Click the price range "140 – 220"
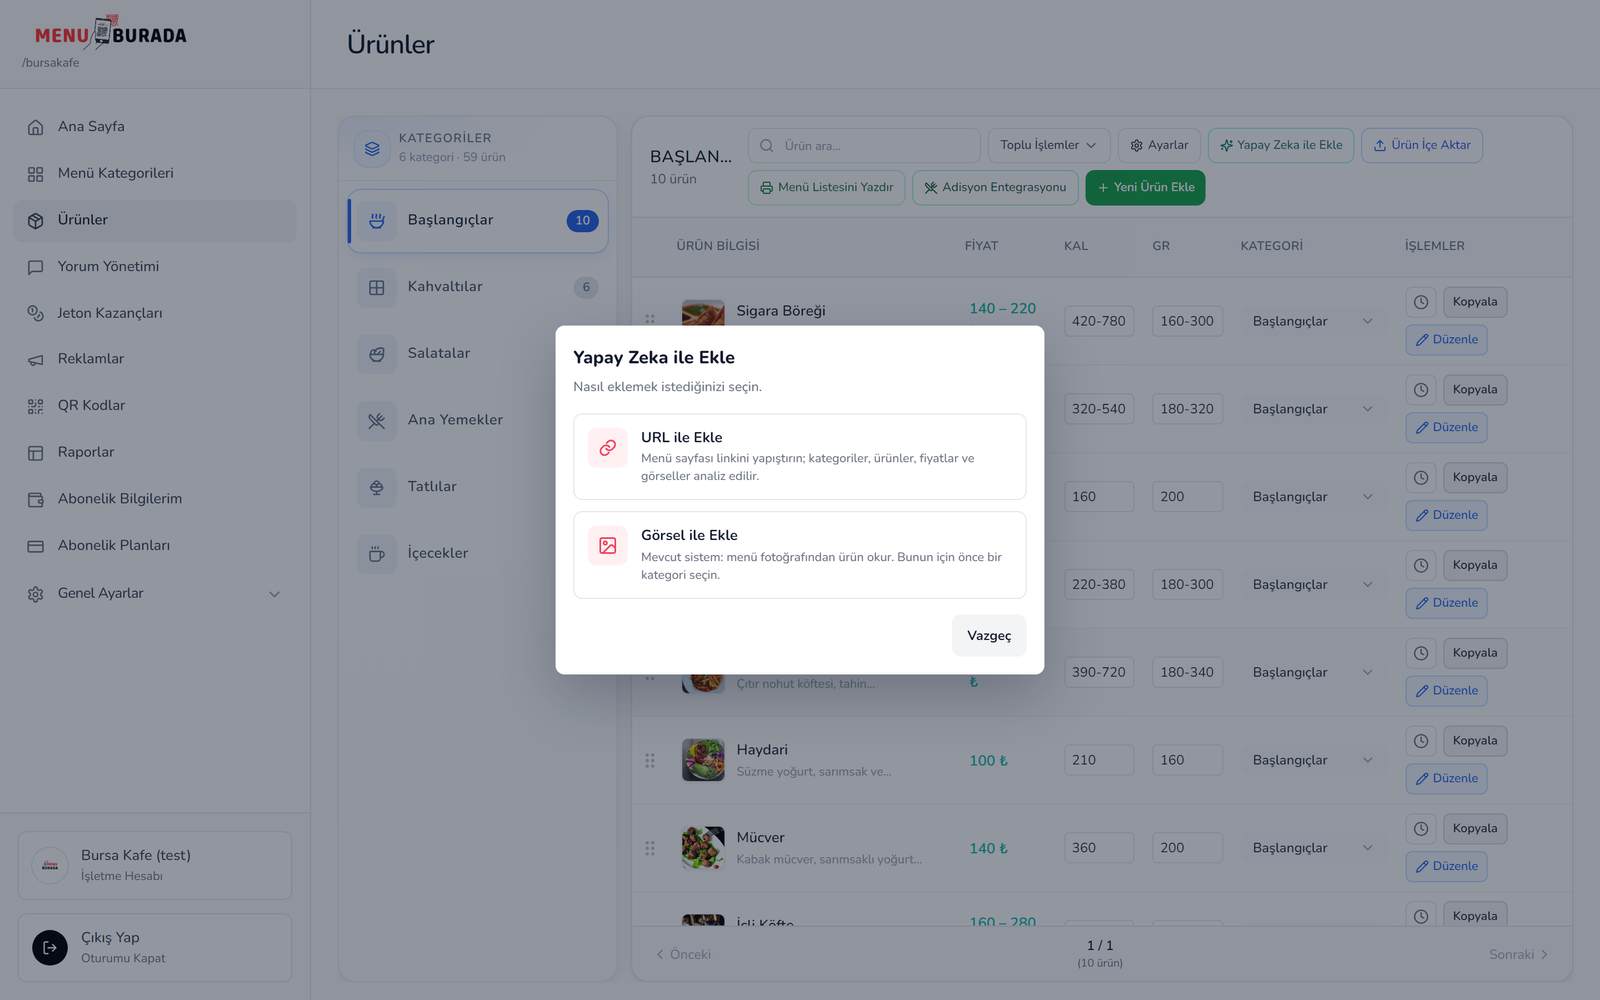Screen dimensions: 1600x1000 pos(1002,309)
